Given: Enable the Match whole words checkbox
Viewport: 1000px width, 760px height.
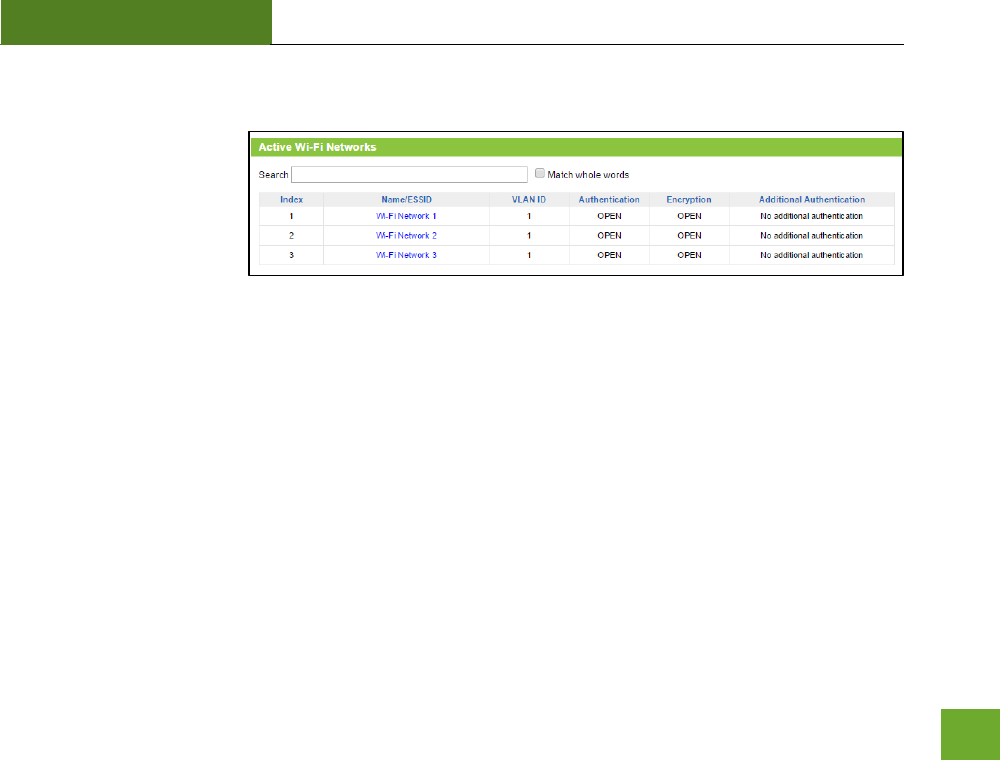Looking at the screenshot, I should (x=540, y=173).
